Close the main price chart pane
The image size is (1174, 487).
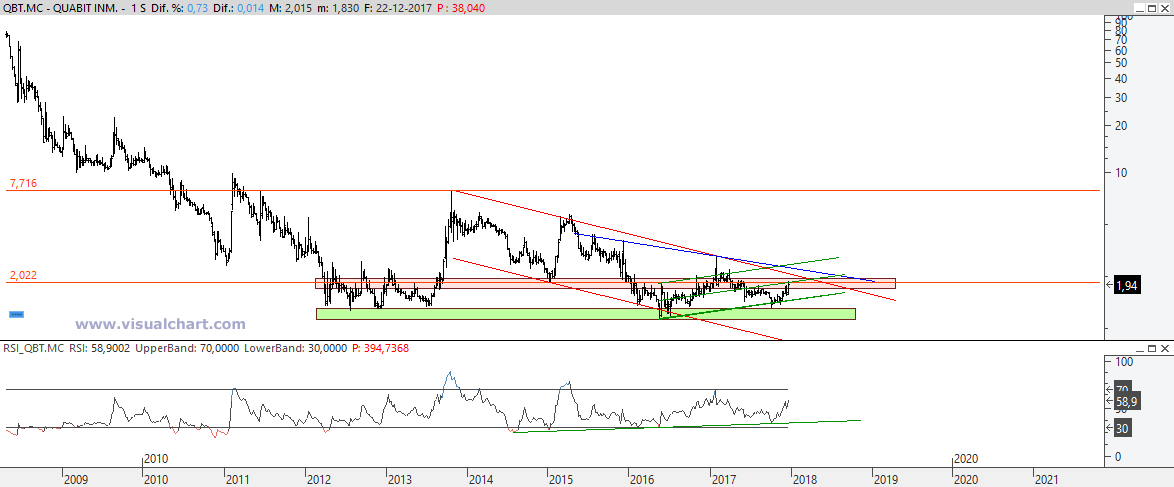coord(1165,7)
